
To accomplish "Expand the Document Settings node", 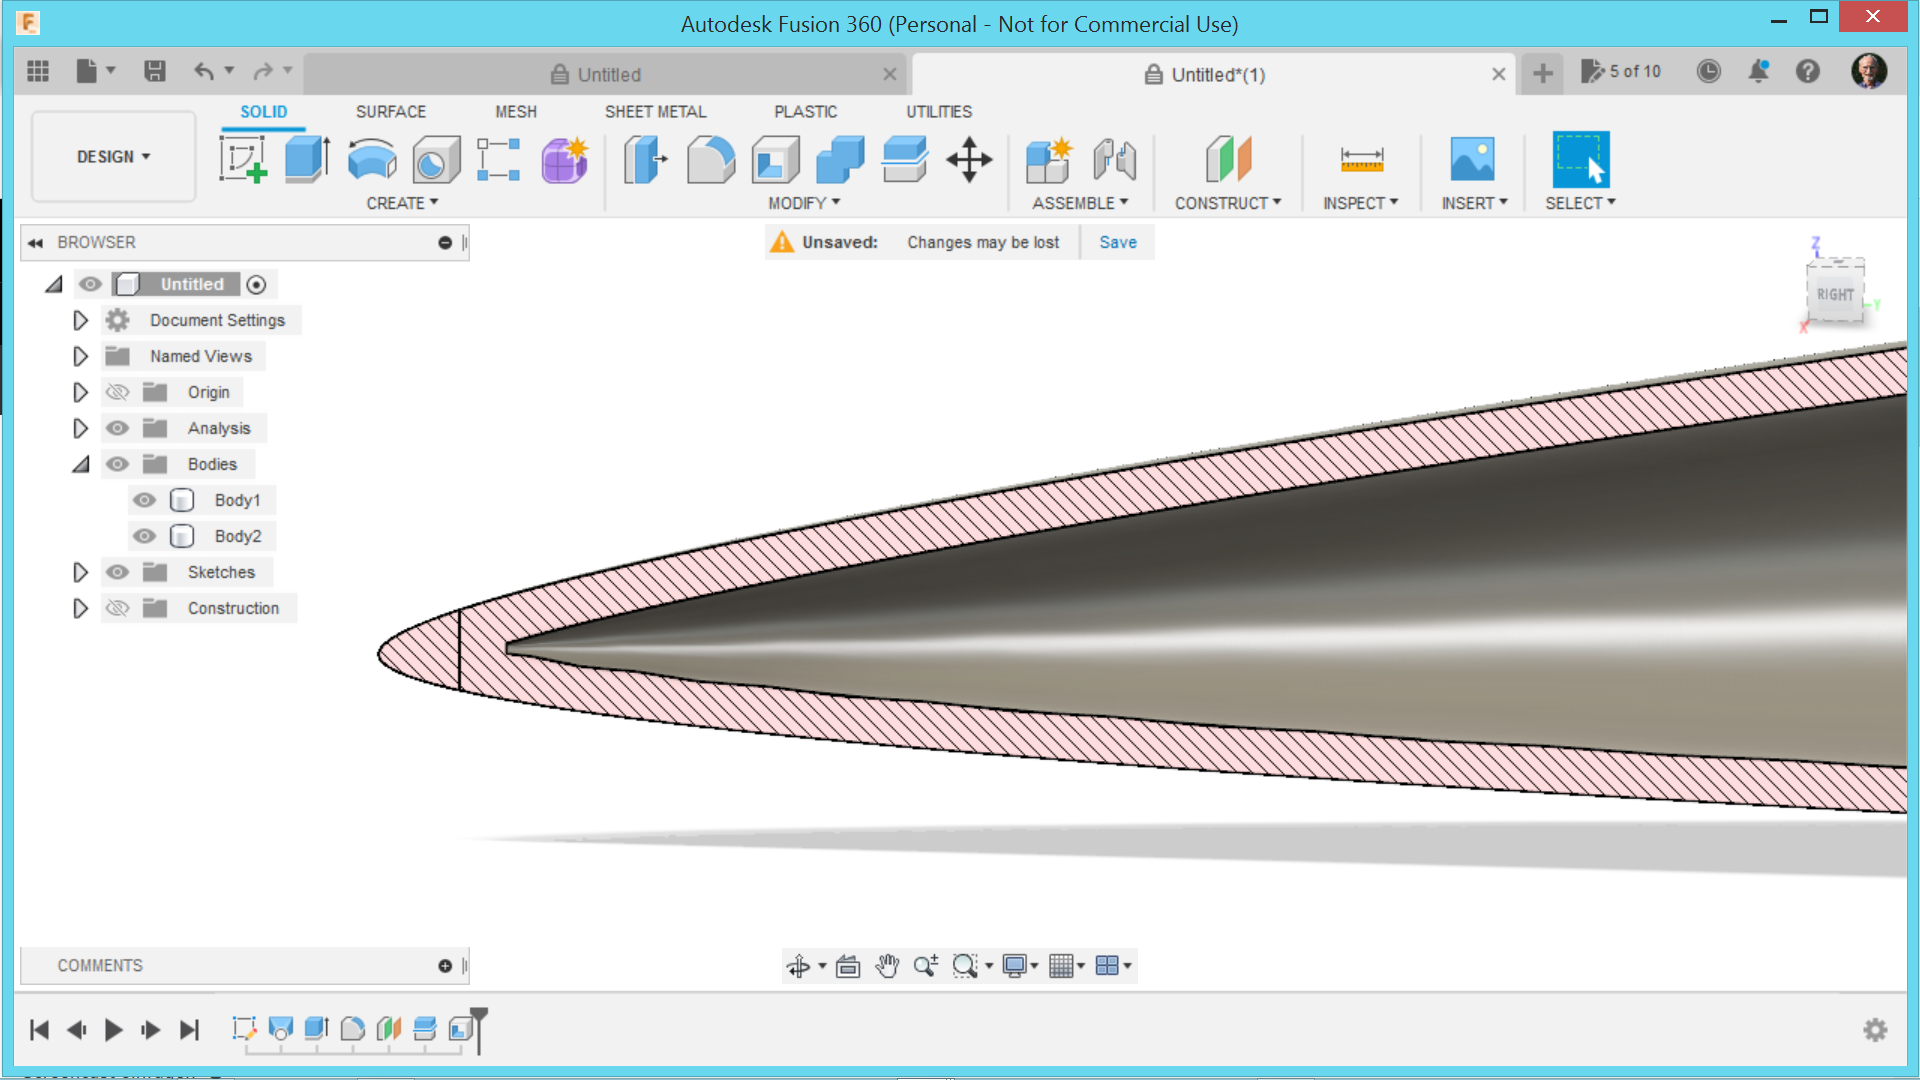I will tap(80, 320).
